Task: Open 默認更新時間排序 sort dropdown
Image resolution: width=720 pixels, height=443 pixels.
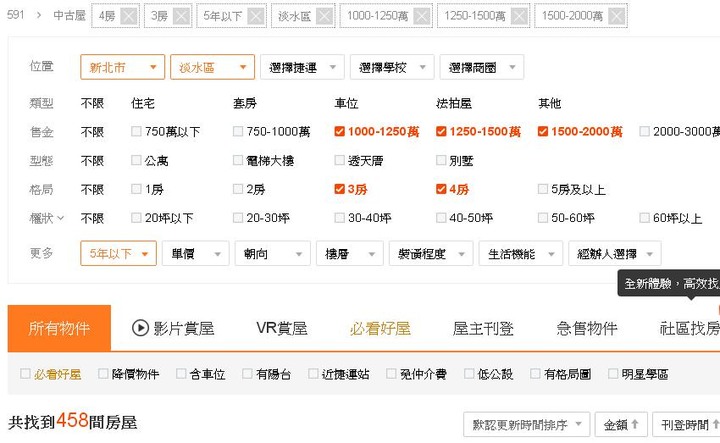Action: point(527,425)
